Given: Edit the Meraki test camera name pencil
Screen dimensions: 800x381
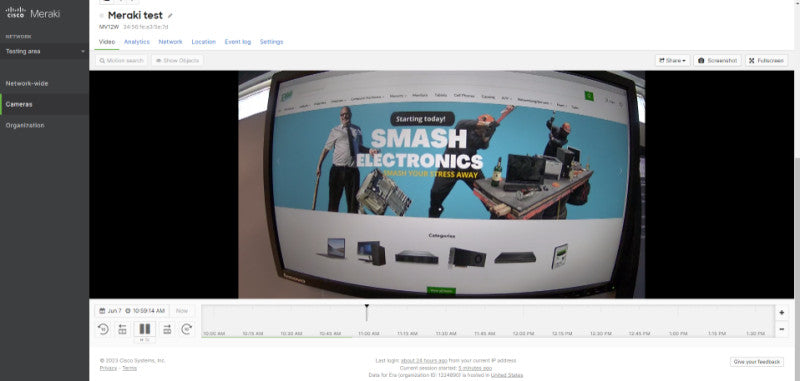Looking at the screenshot, I should (170, 16).
